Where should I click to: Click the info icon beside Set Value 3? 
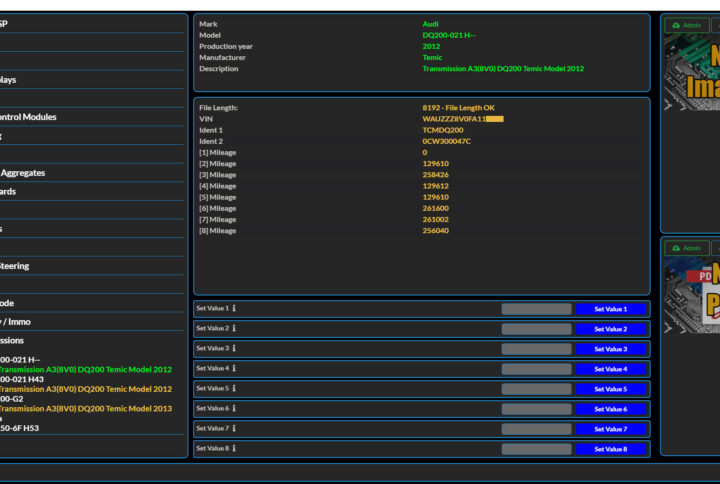coord(234,349)
